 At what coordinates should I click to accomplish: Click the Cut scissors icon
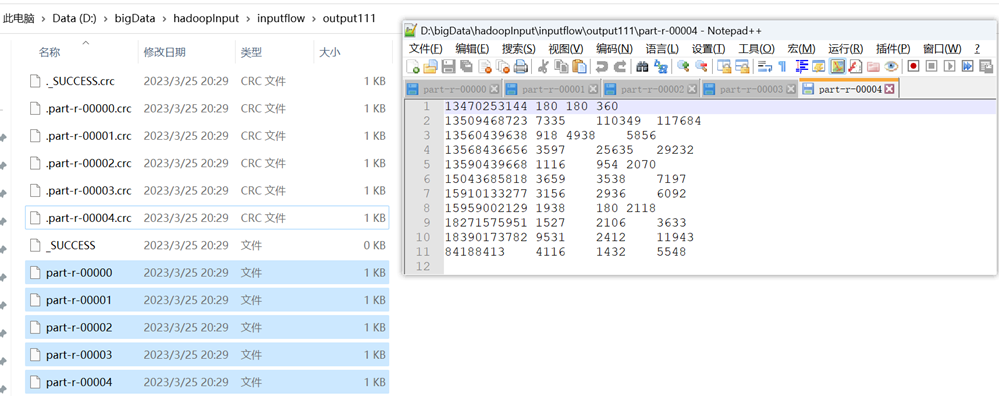click(x=543, y=66)
